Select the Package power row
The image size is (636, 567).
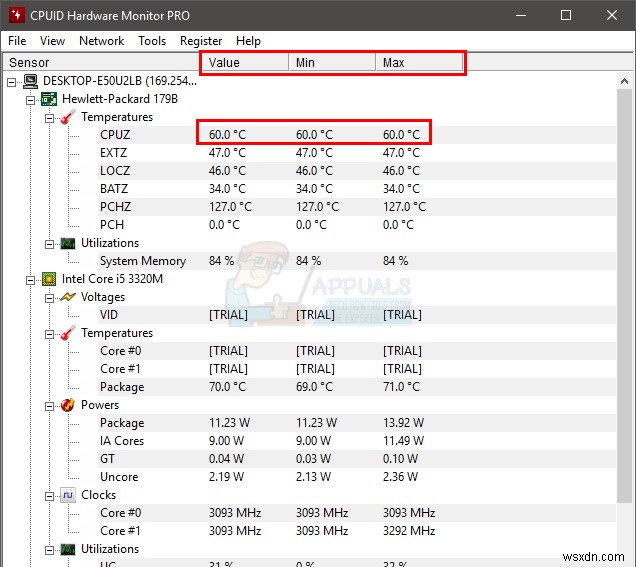coord(357,423)
